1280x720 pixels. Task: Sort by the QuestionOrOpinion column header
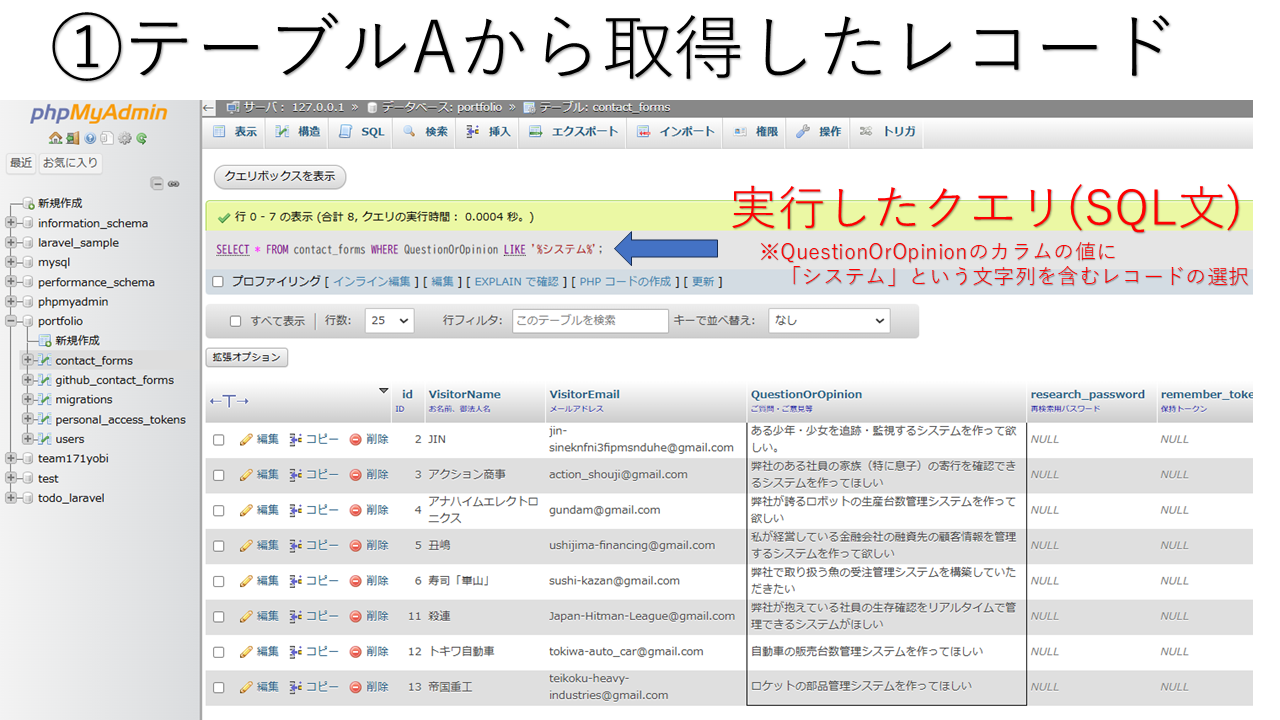(x=806, y=394)
